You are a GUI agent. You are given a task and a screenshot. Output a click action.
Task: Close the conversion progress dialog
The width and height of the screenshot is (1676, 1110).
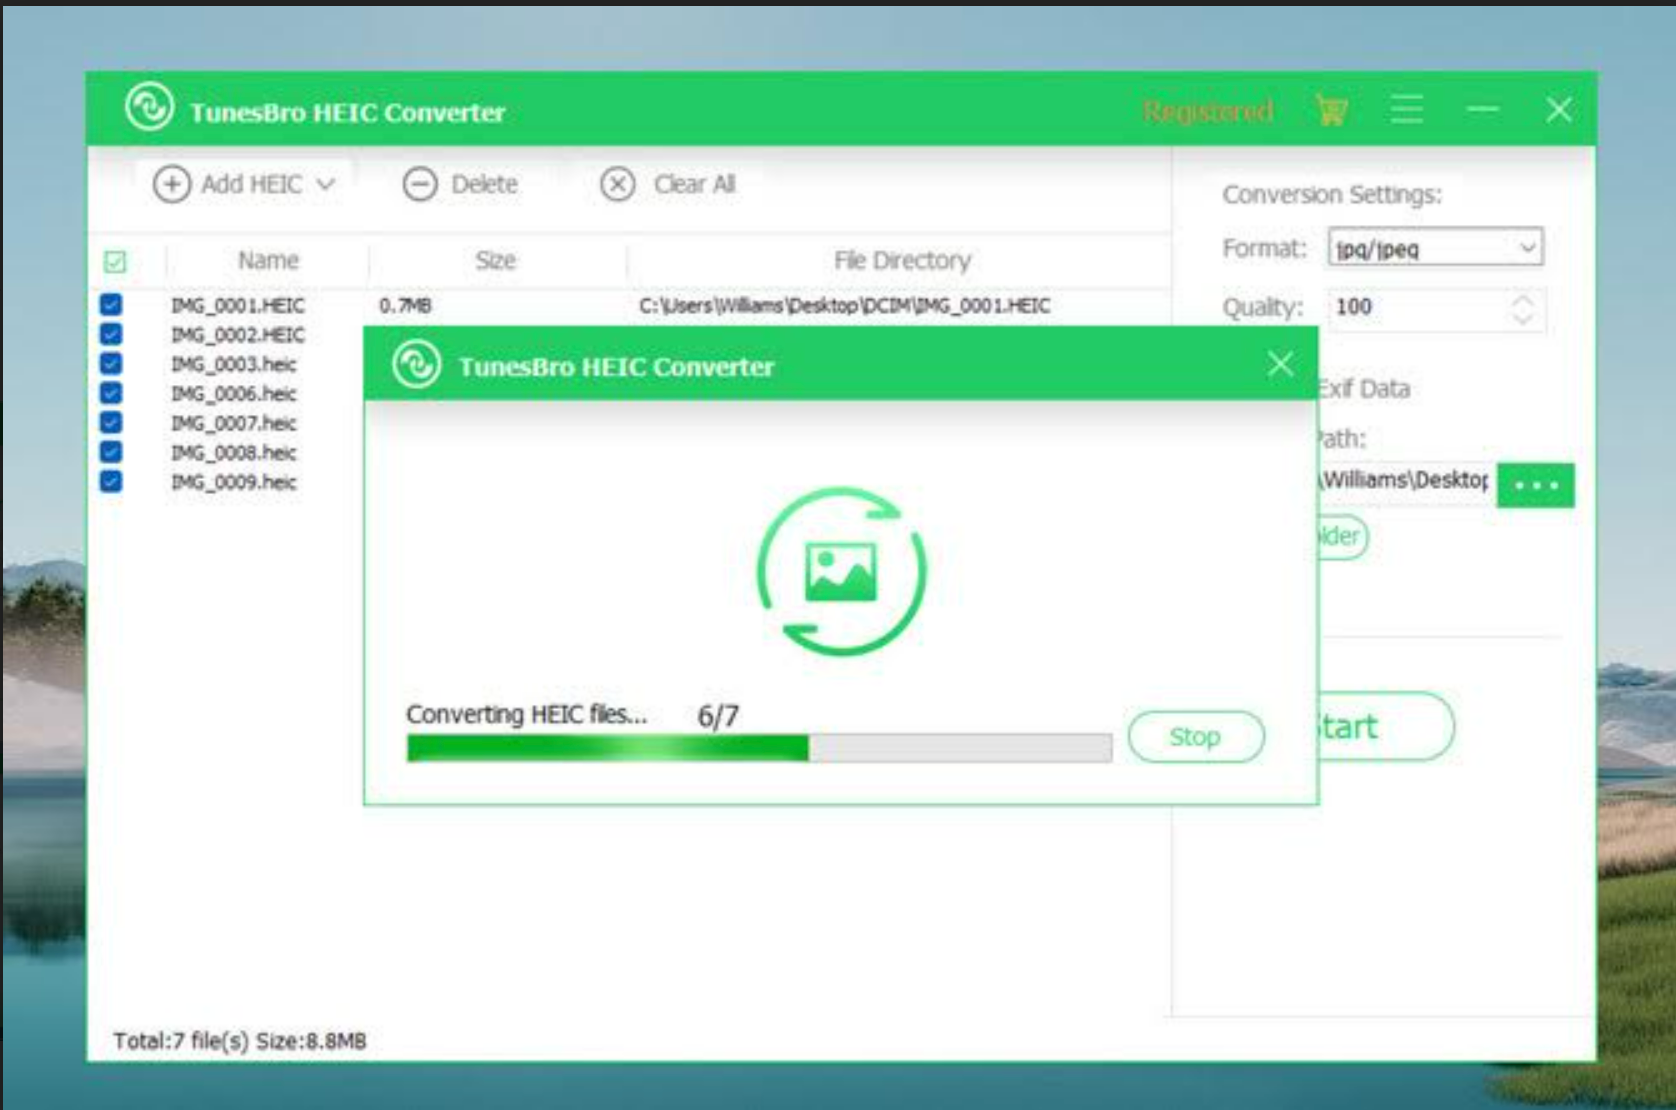1280,364
